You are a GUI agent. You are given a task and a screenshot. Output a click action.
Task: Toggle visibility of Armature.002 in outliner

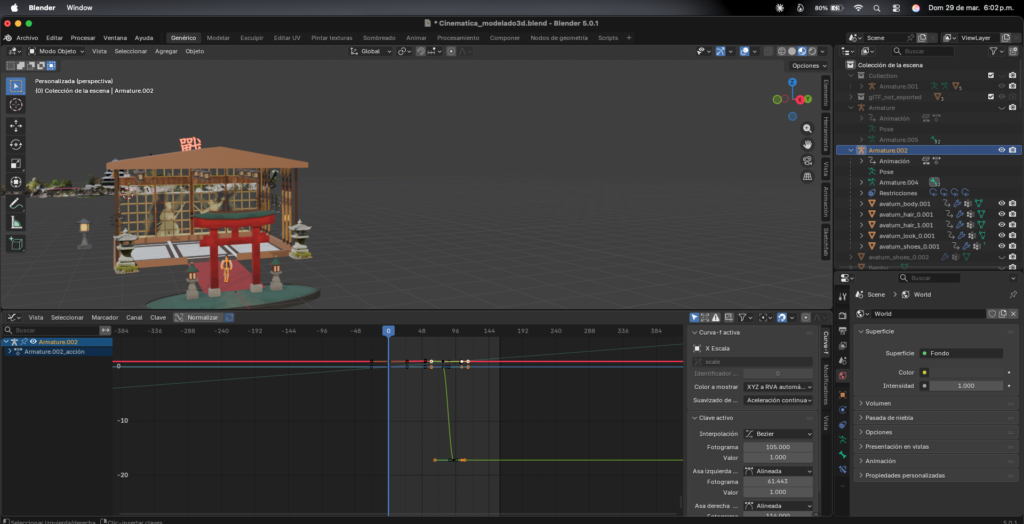click(x=1001, y=150)
